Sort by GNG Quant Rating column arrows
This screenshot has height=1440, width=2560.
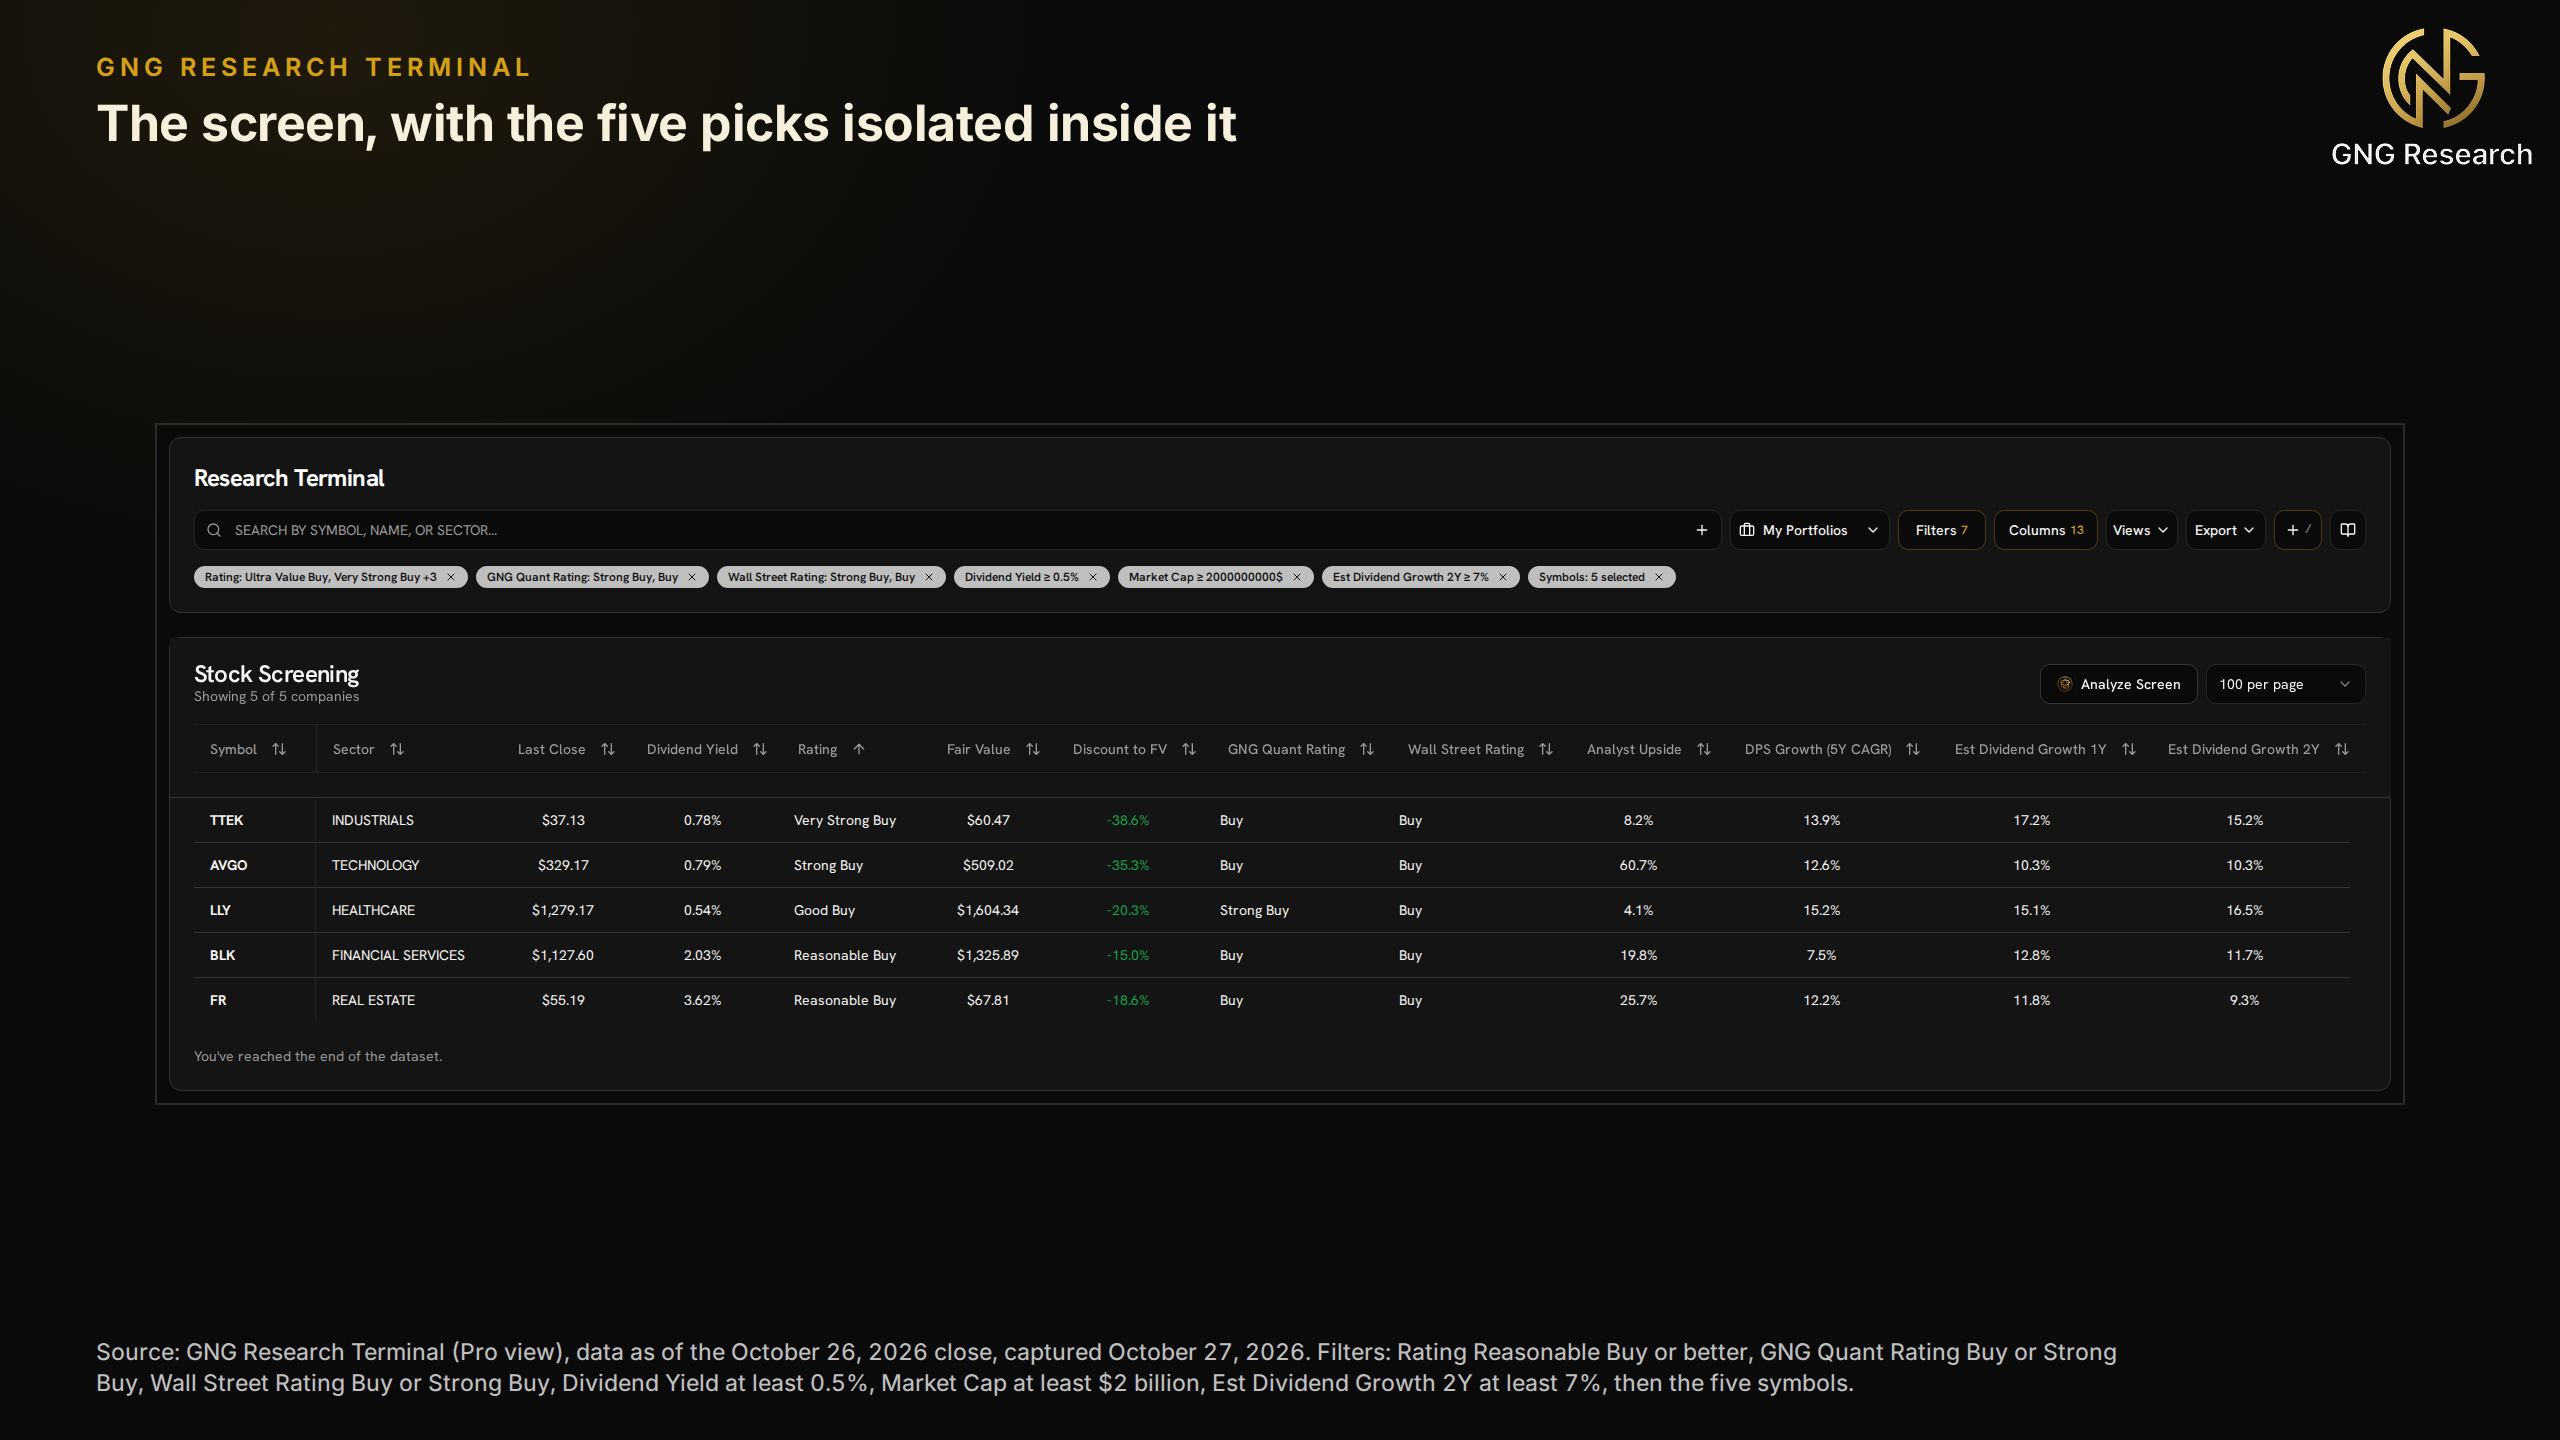pyautogui.click(x=1367, y=749)
